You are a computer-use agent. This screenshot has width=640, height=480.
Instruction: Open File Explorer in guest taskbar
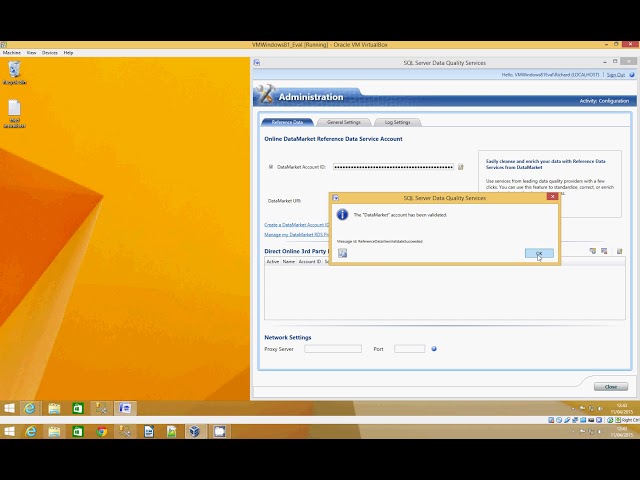(x=54, y=408)
